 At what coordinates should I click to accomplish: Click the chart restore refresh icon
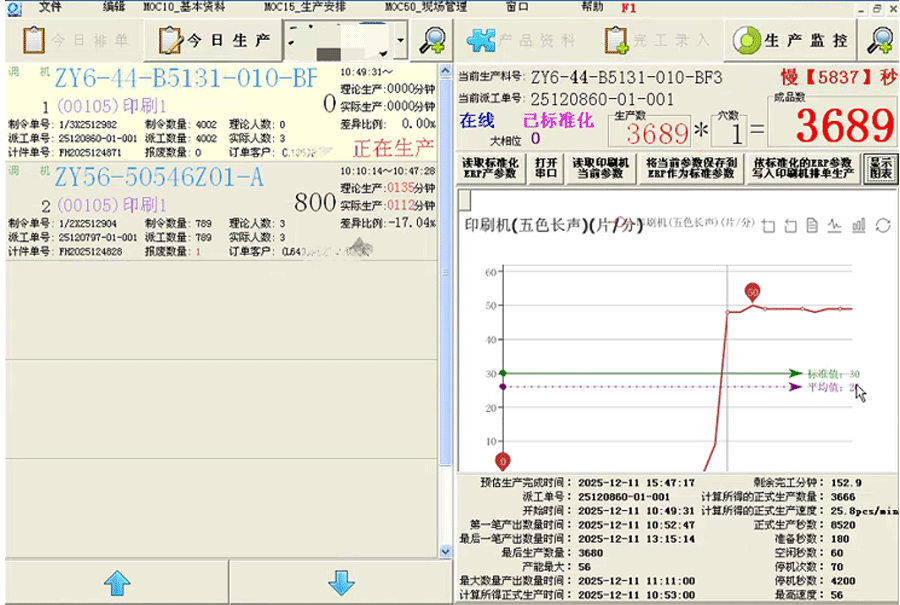(882, 225)
